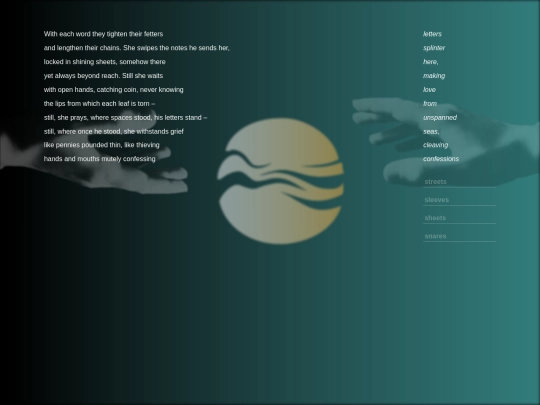Click the italic word 'seas,'

point(431,132)
